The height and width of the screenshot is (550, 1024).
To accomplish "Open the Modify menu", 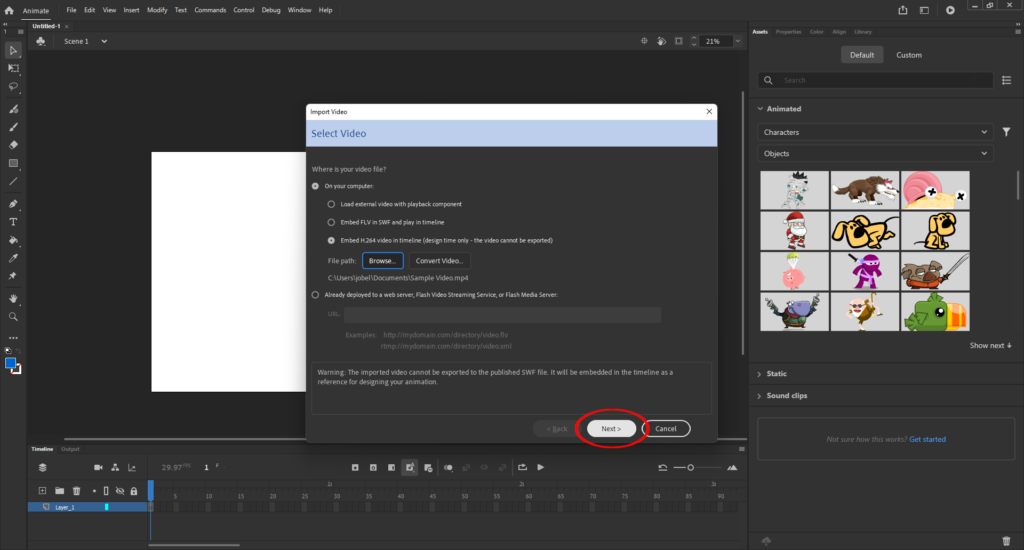I will tap(157, 10).
